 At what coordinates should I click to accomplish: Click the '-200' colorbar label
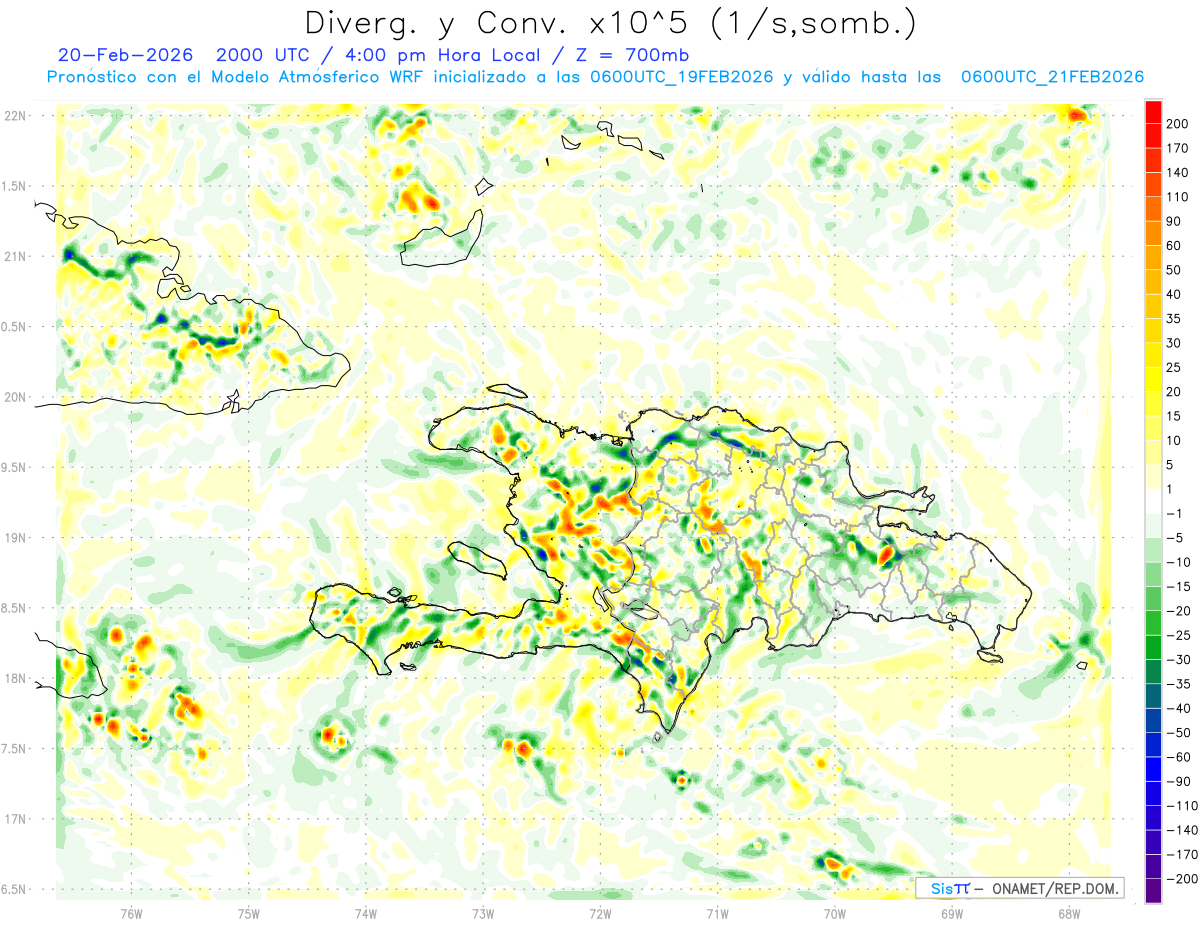[1182, 879]
